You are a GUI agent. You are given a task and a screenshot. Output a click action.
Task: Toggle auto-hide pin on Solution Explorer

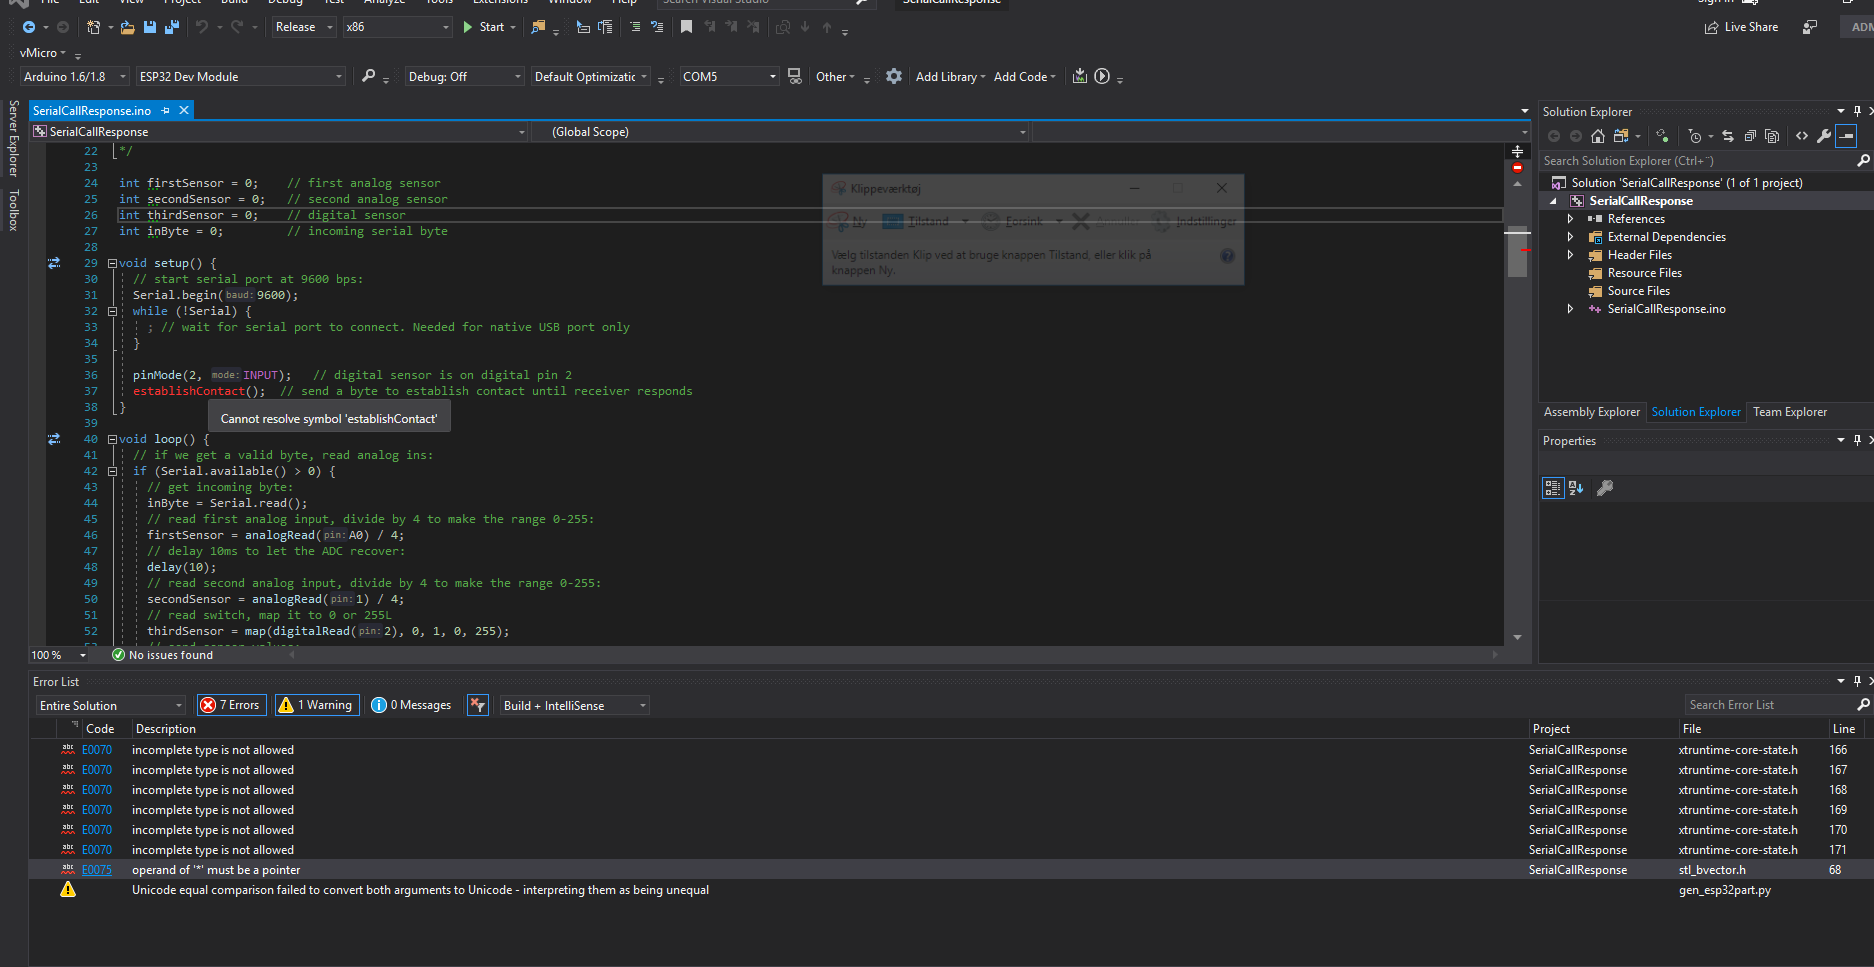[1857, 111]
